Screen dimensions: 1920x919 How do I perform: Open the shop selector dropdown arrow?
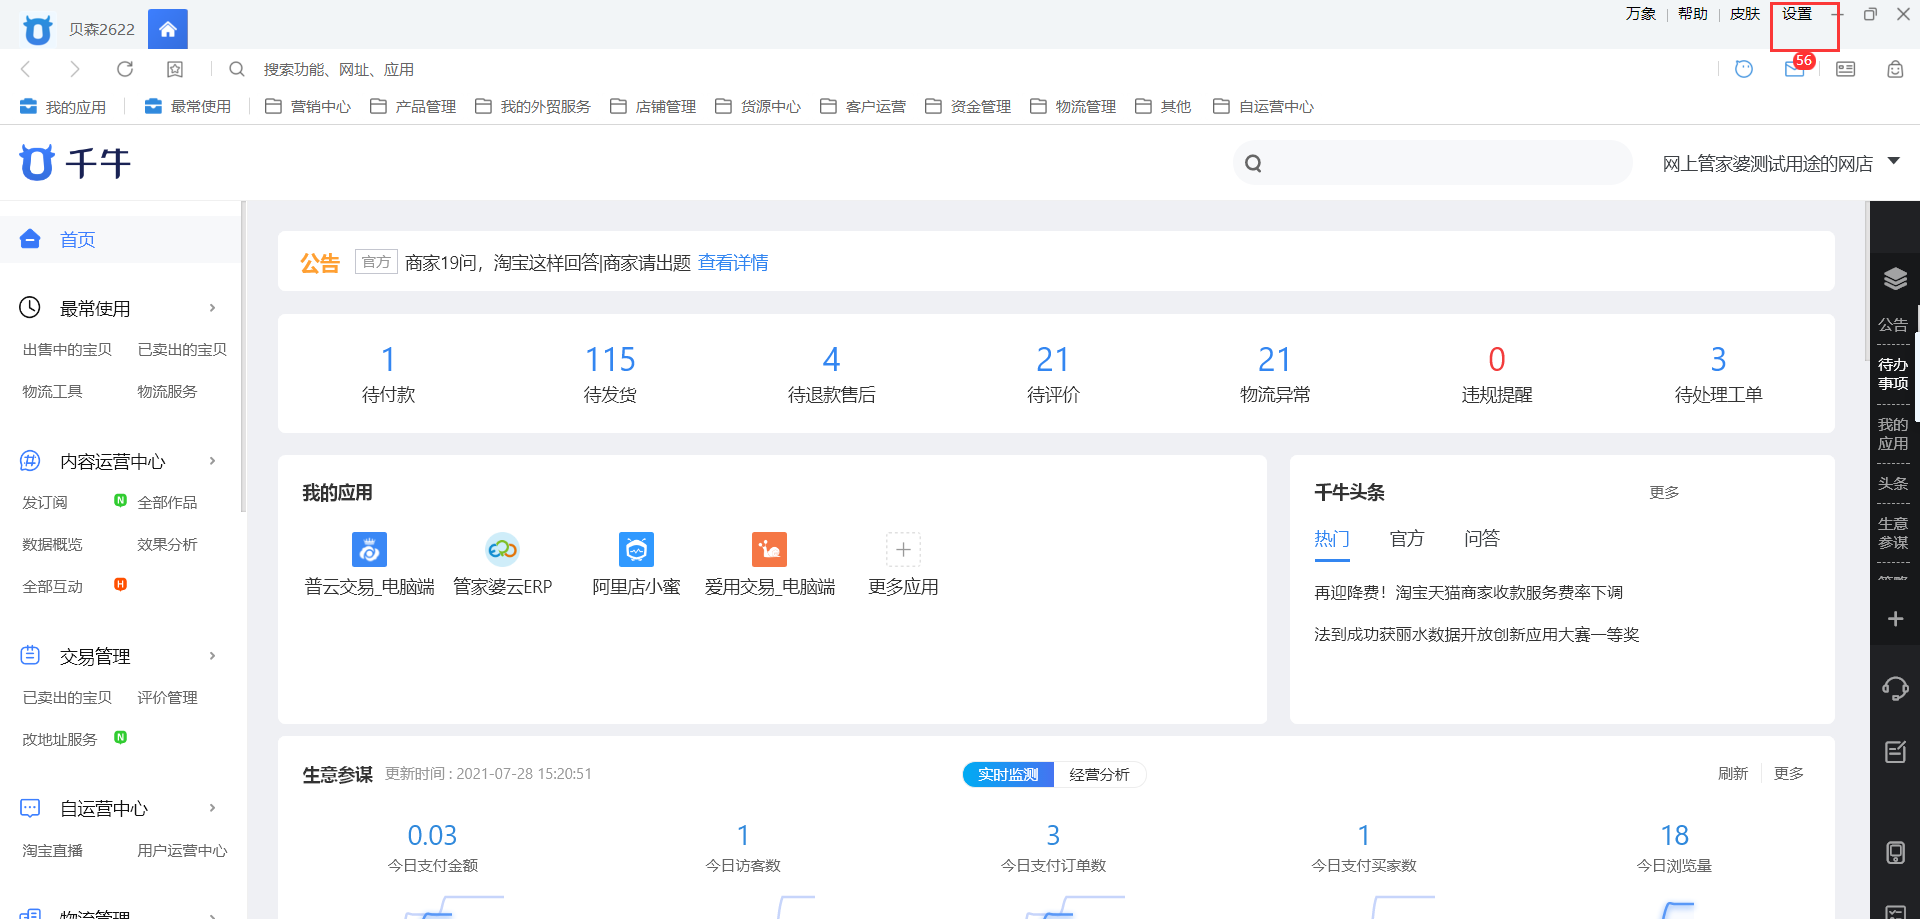(x=1893, y=161)
